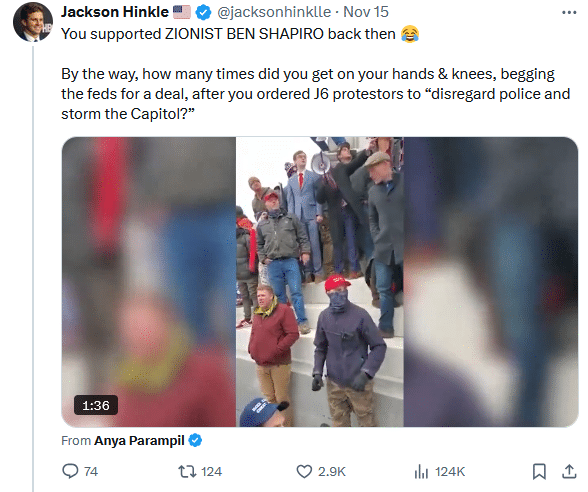Click the tweet text about J6 protestors
This screenshot has width=588, height=492.
pos(315,94)
